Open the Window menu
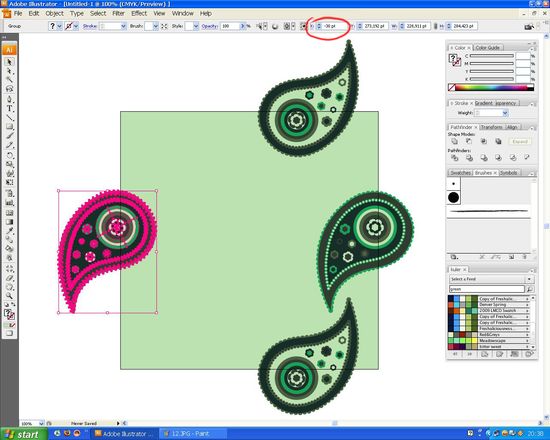550x440 pixels. [182, 13]
